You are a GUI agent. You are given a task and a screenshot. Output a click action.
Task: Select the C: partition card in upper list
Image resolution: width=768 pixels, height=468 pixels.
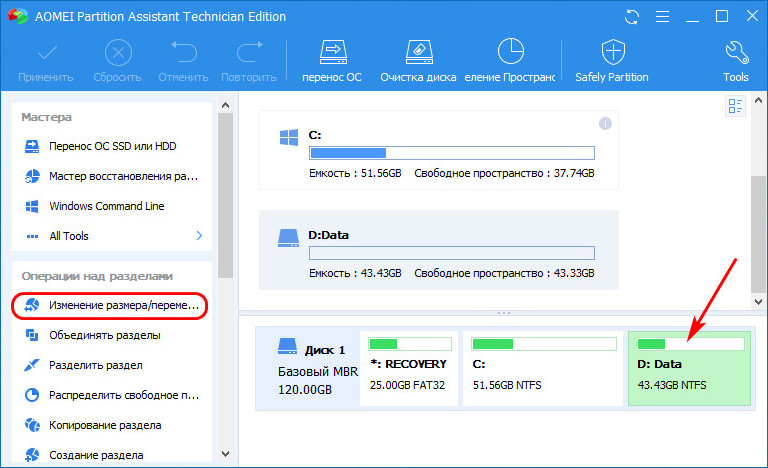click(438, 150)
